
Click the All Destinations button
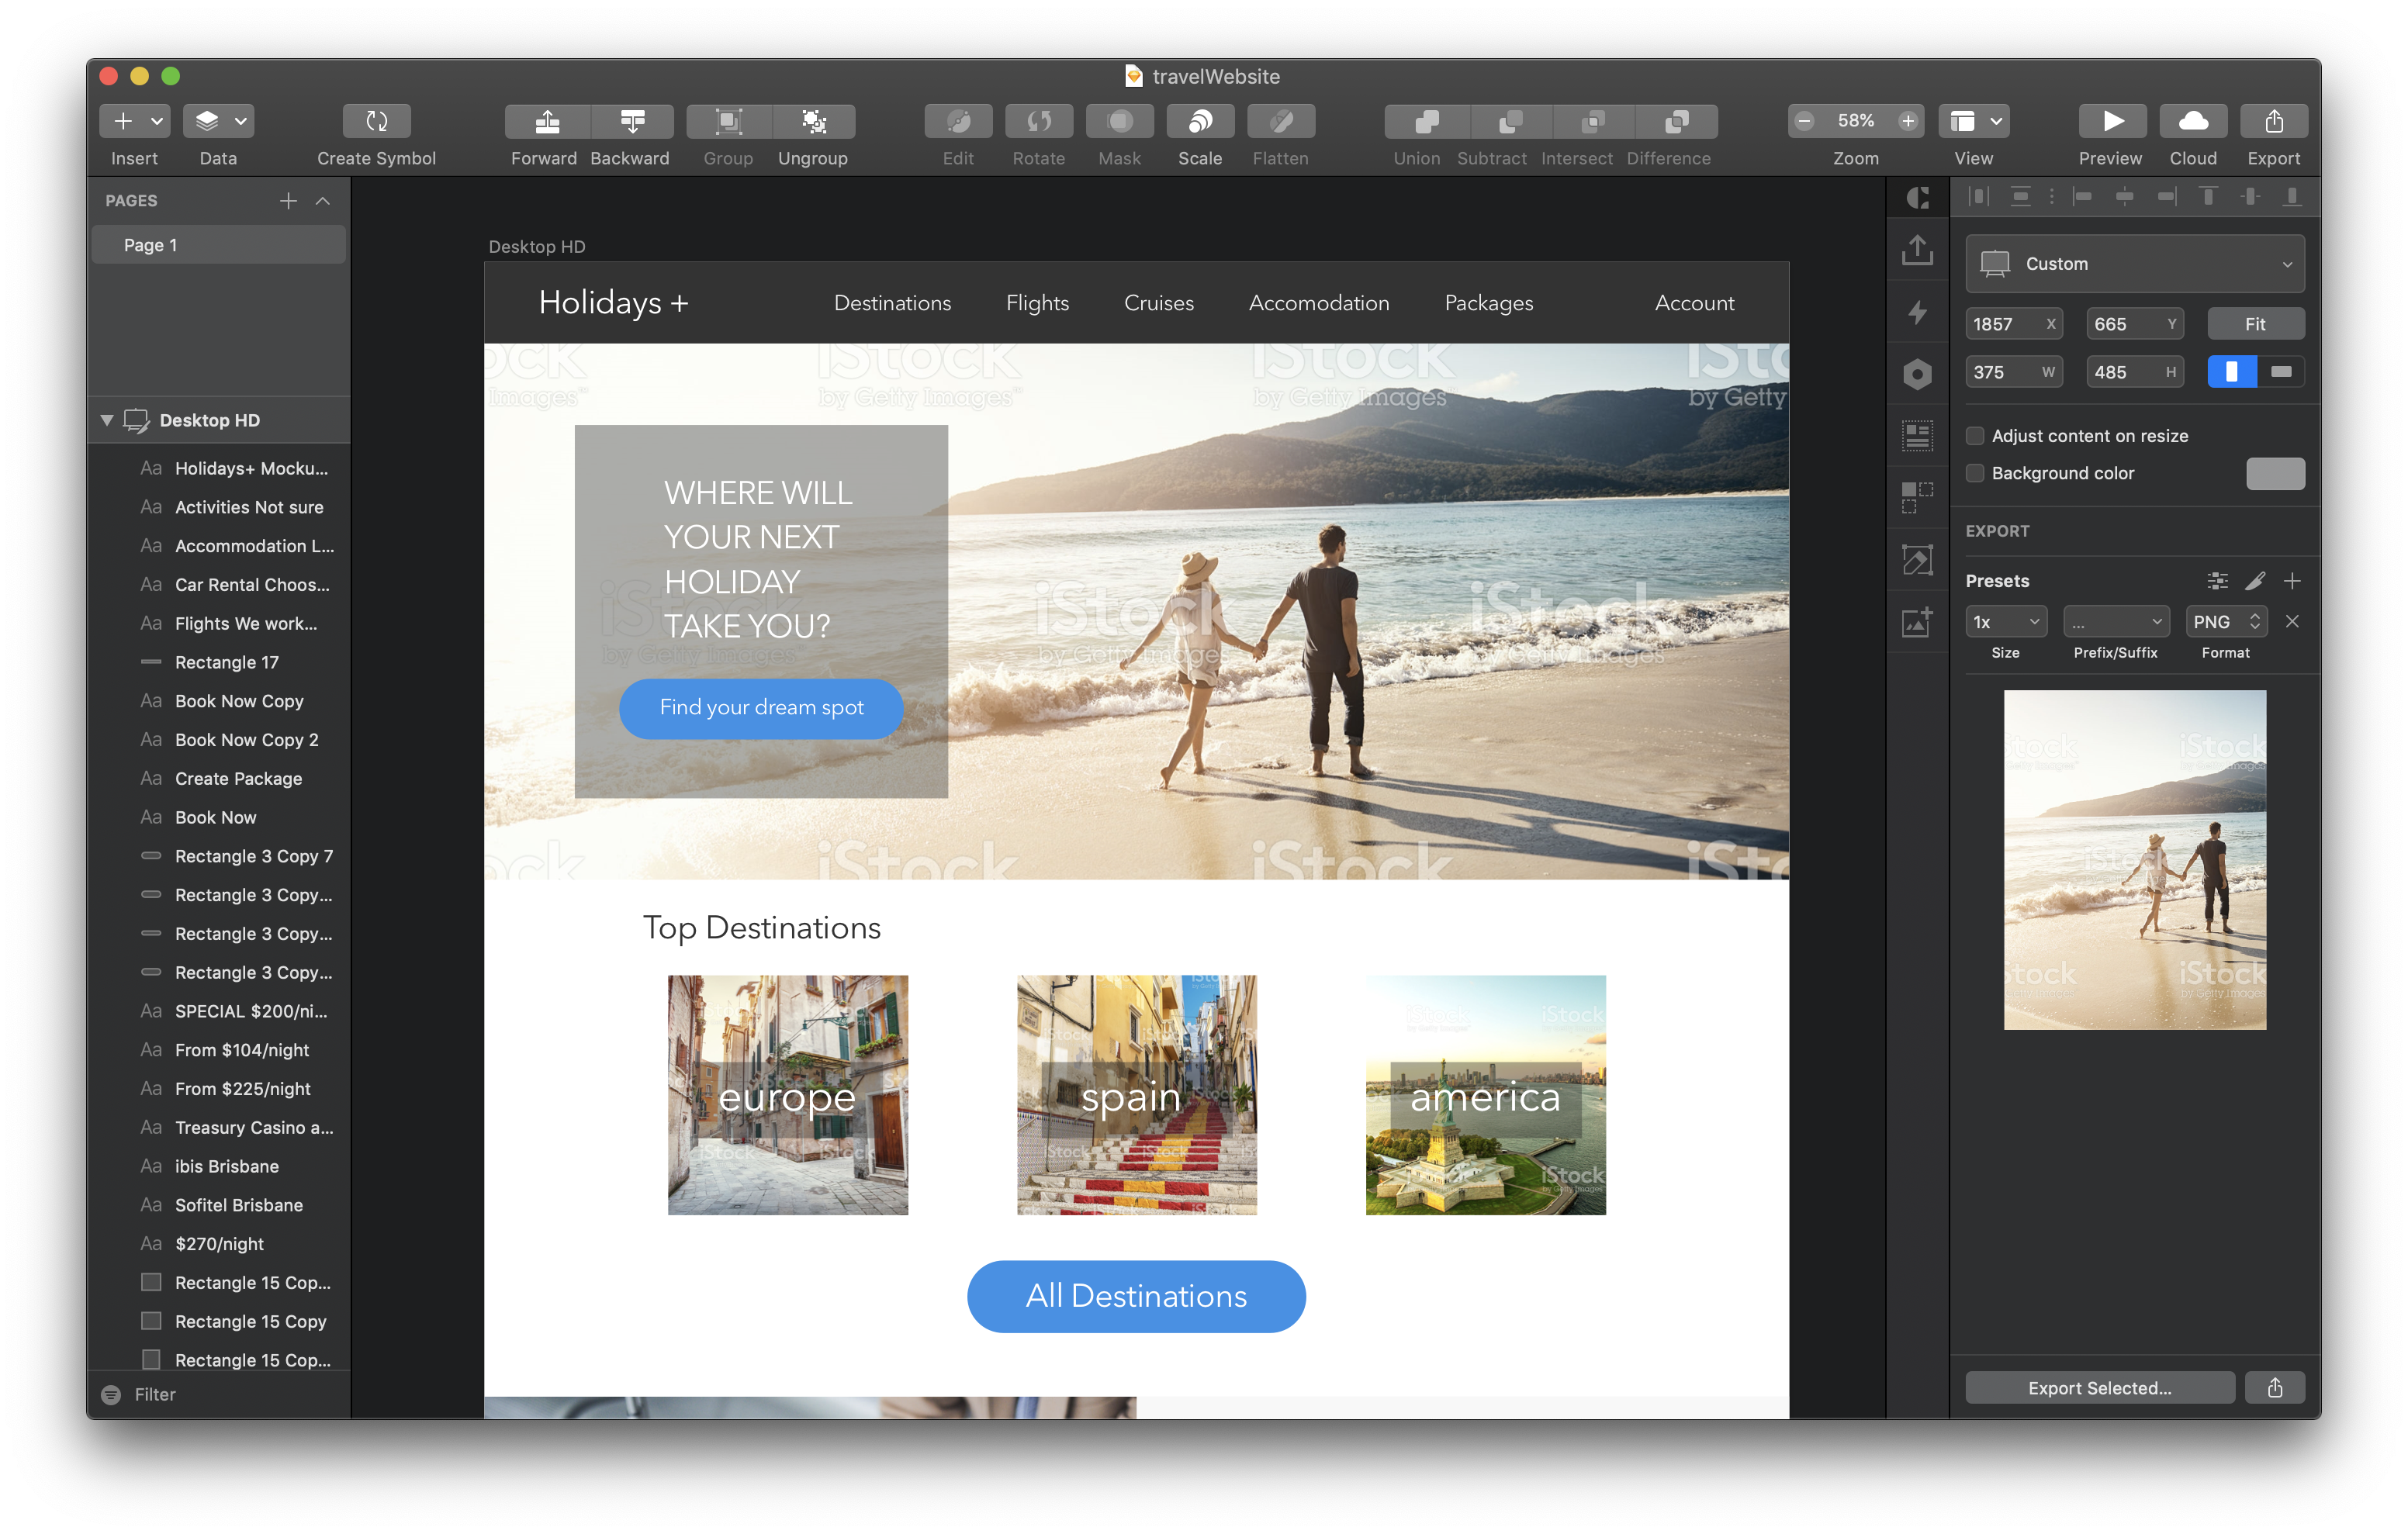[x=1136, y=1294]
